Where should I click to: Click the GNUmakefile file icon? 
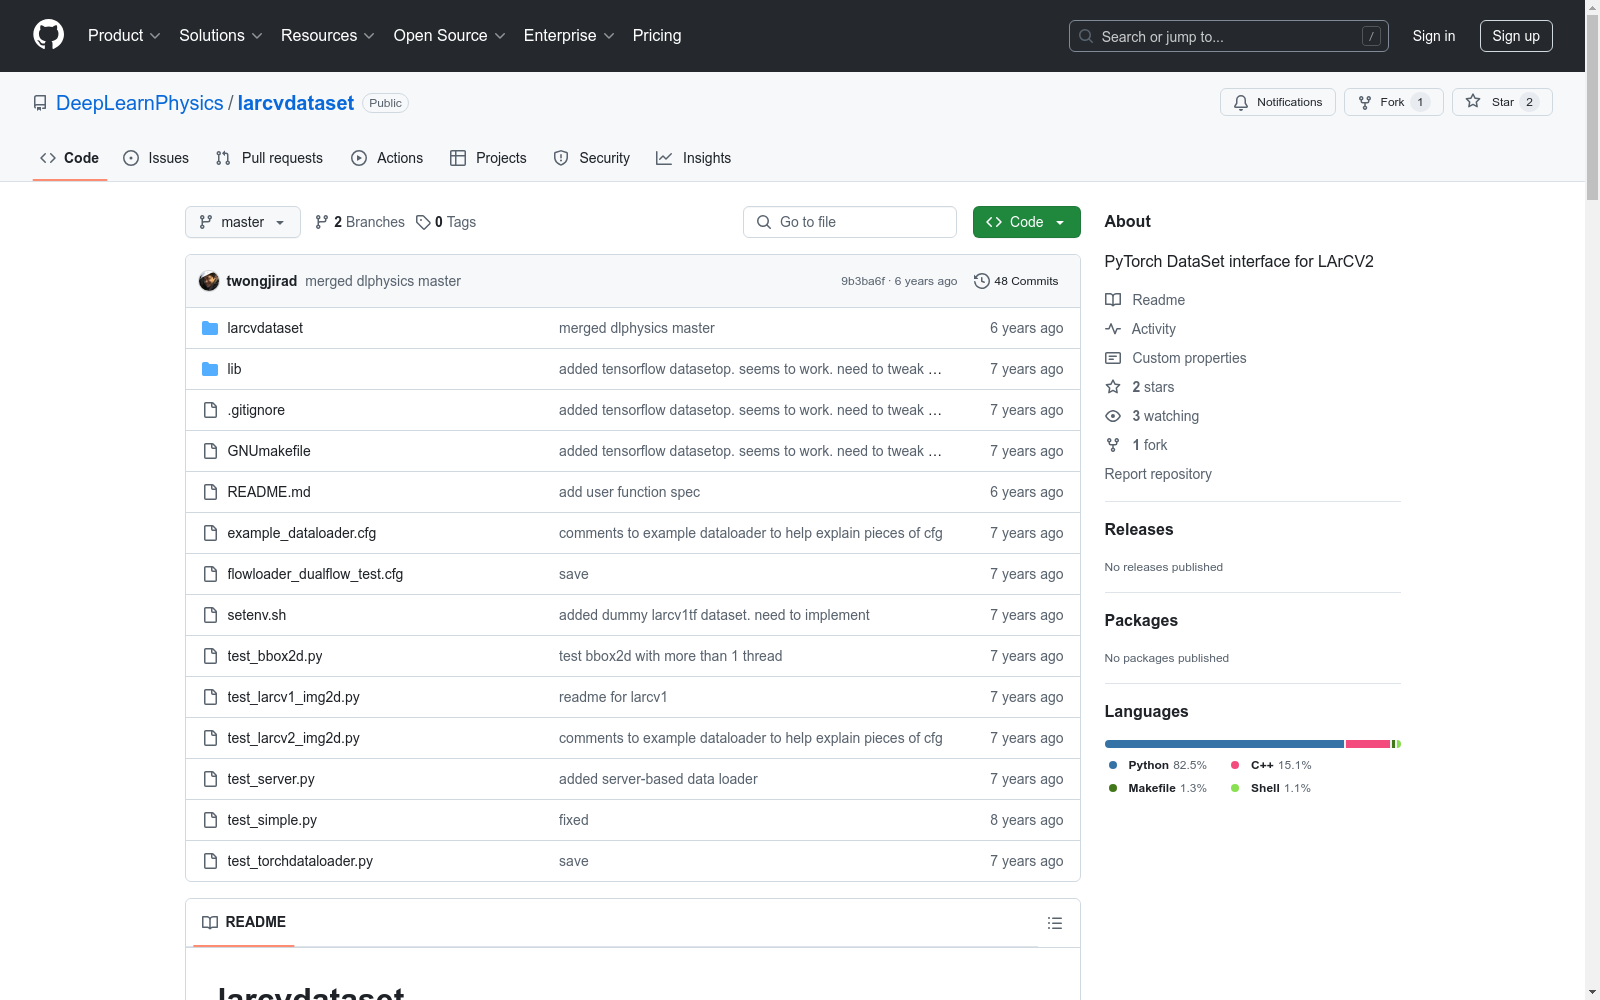210,451
